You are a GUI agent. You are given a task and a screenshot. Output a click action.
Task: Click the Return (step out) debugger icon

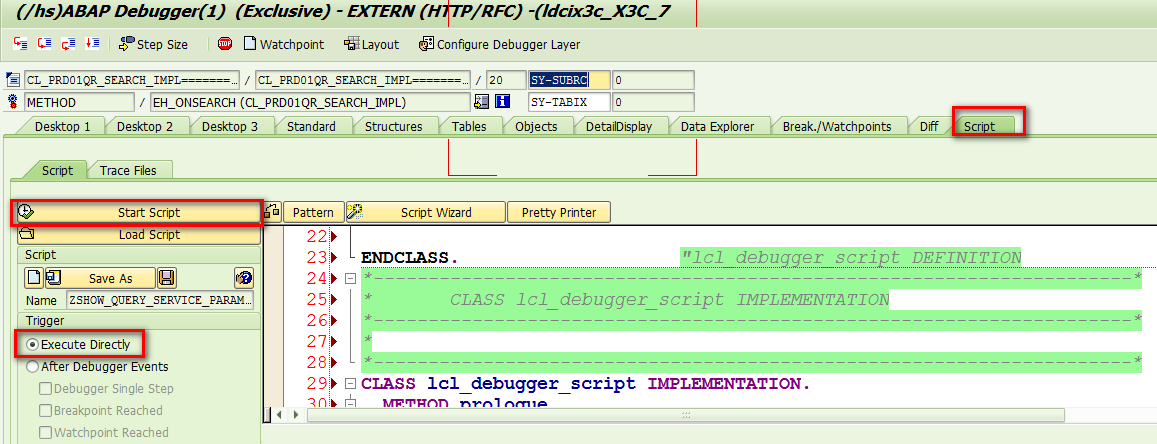[68, 44]
